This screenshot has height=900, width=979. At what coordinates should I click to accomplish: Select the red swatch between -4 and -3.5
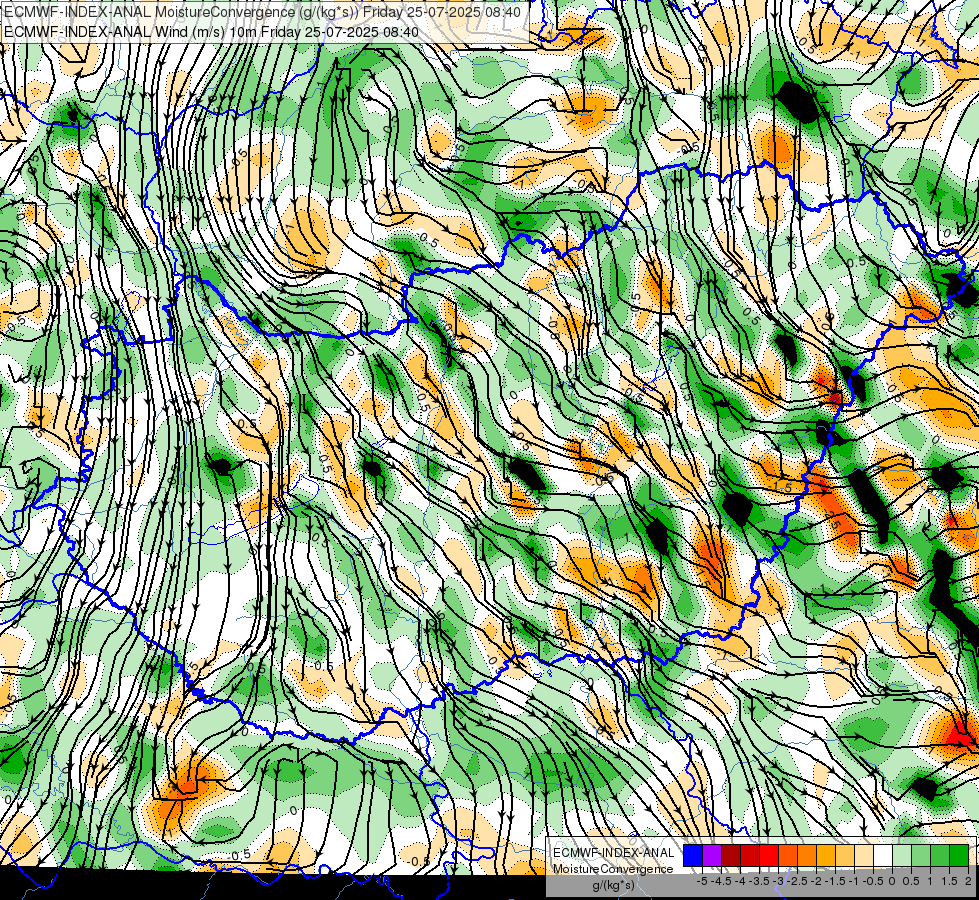tap(750, 856)
